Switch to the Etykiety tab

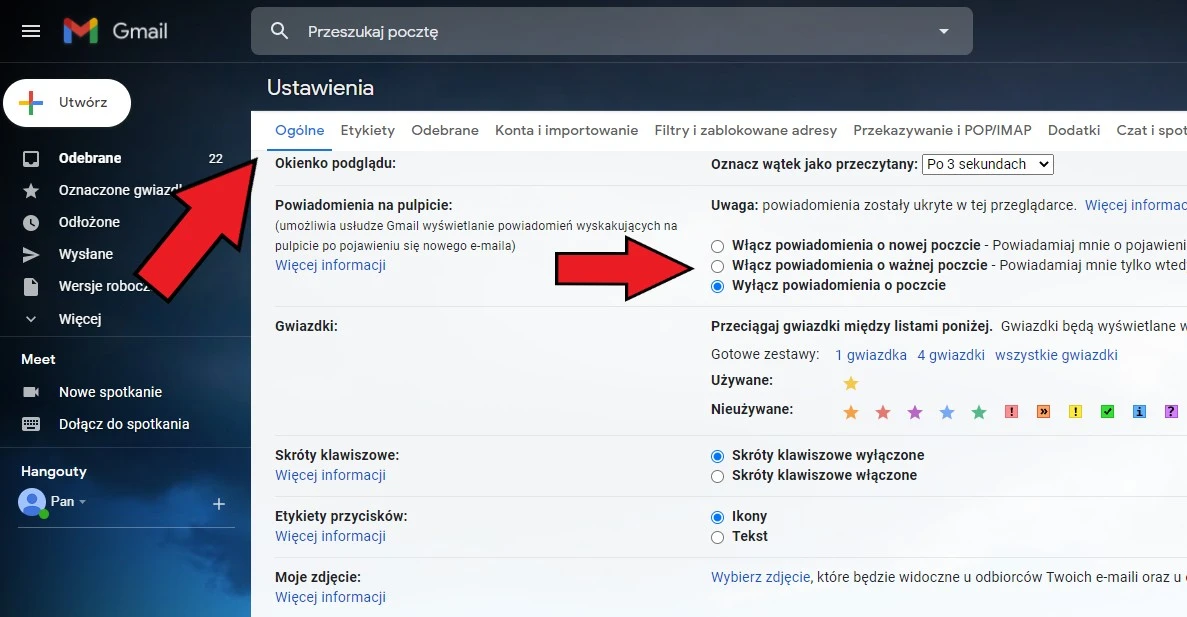pos(367,130)
